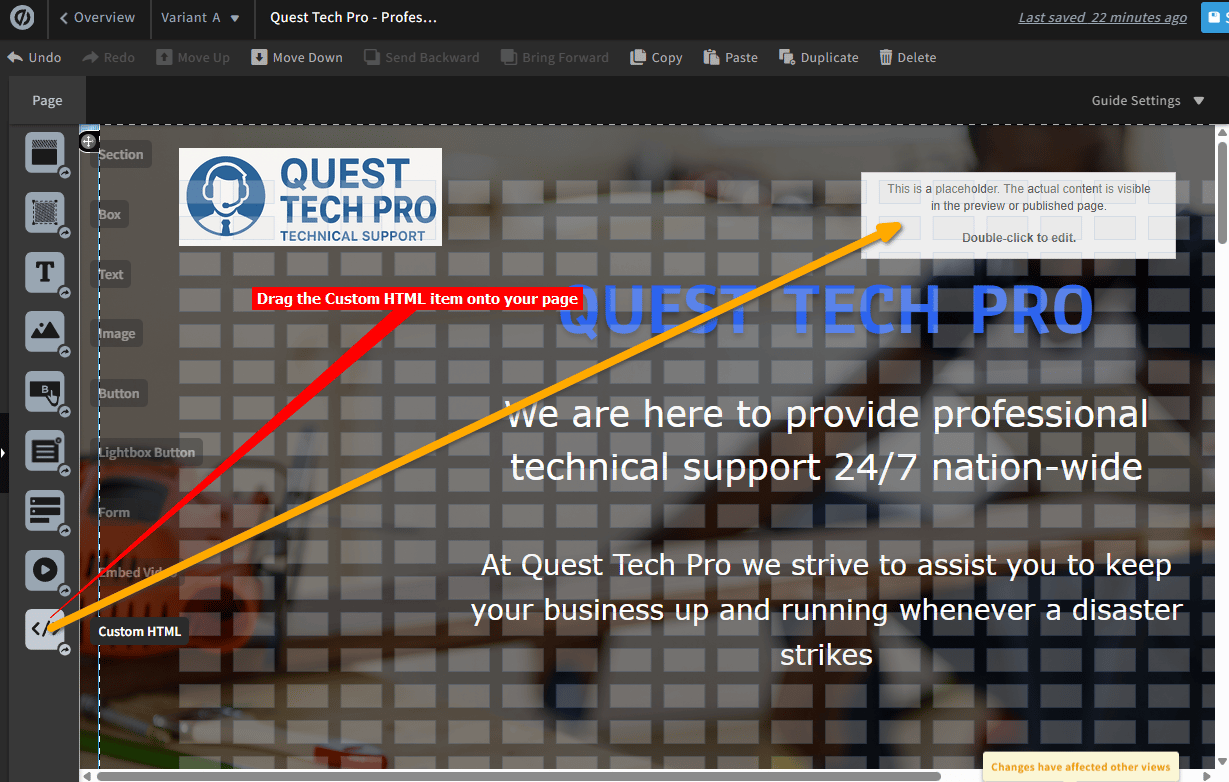The height and width of the screenshot is (782, 1229).
Task: Select the Section widget icon
Action: [45, 153]
